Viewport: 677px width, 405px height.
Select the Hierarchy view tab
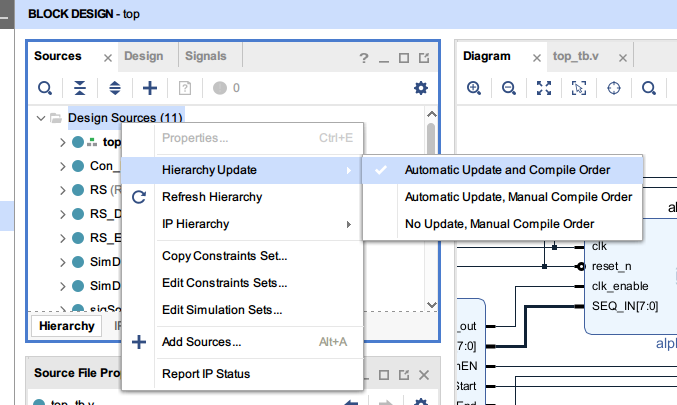click(x=67, y=326)
